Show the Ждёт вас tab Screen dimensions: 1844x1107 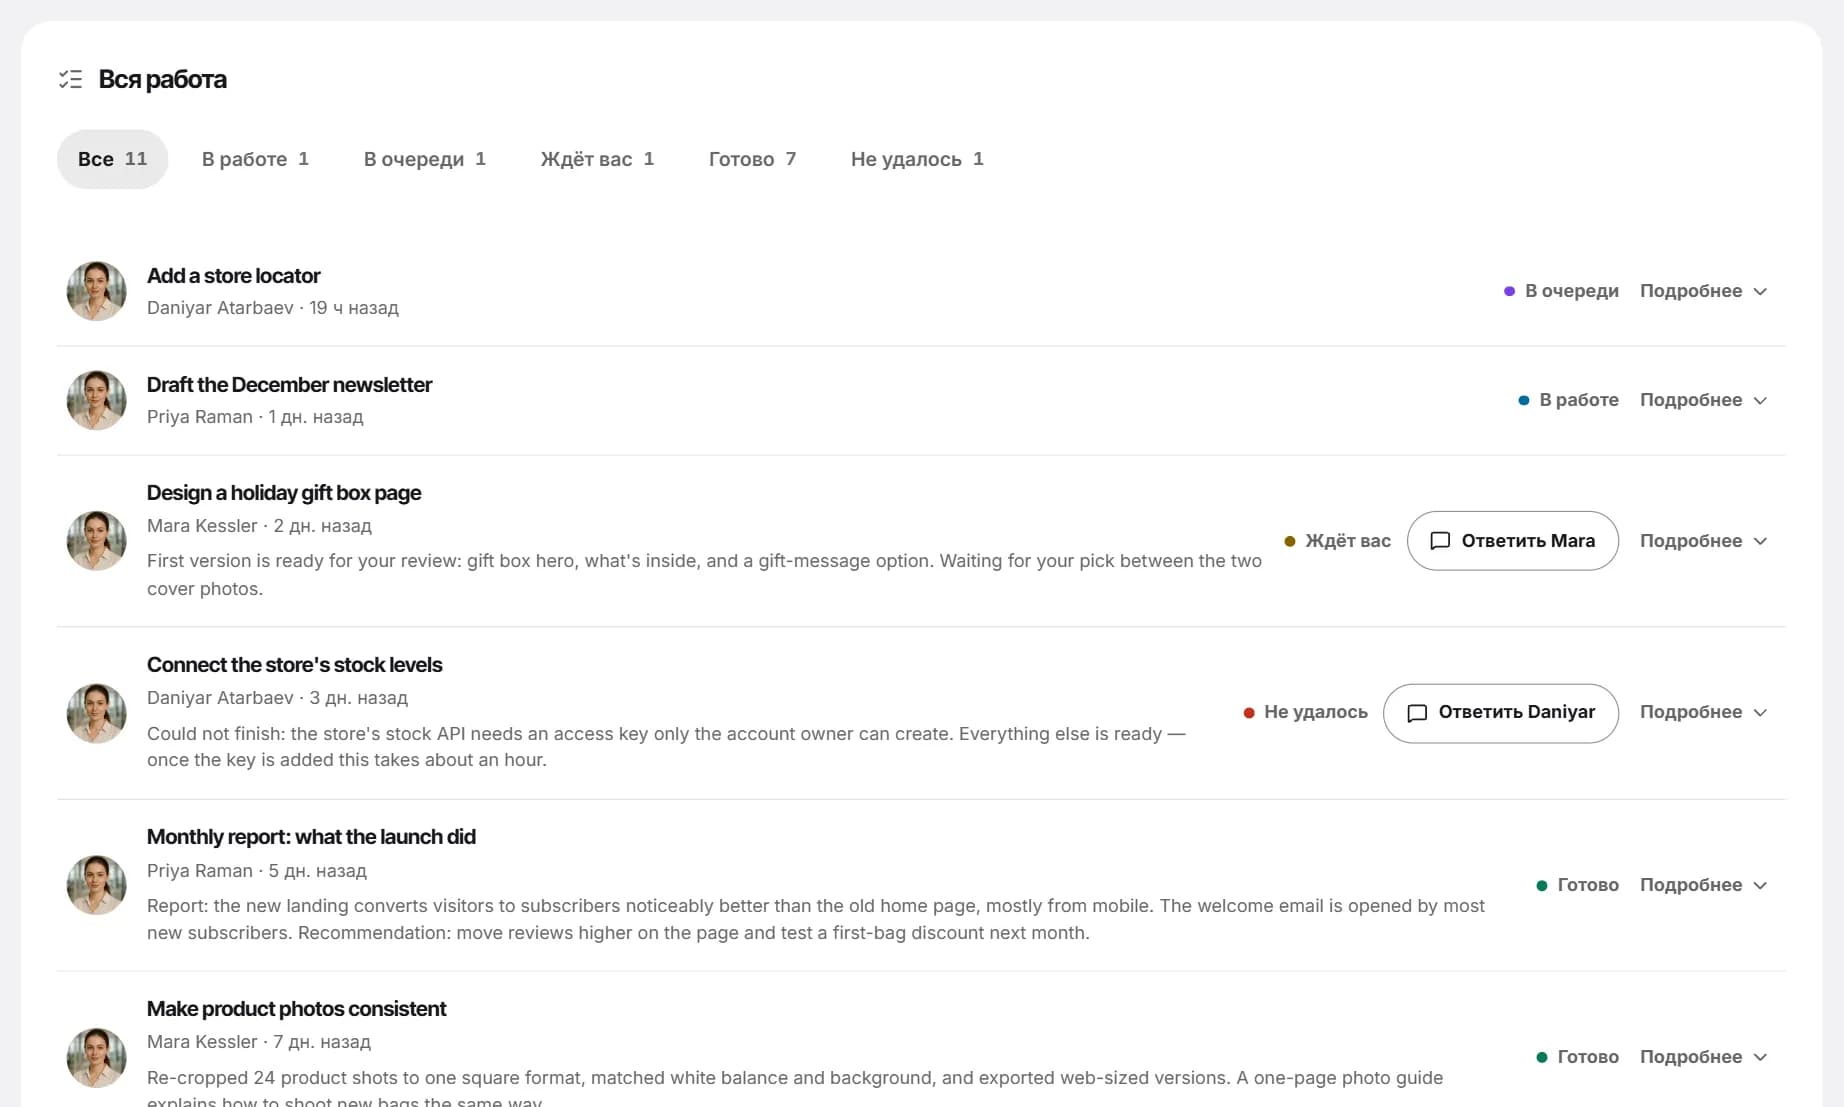coord(597,159)
